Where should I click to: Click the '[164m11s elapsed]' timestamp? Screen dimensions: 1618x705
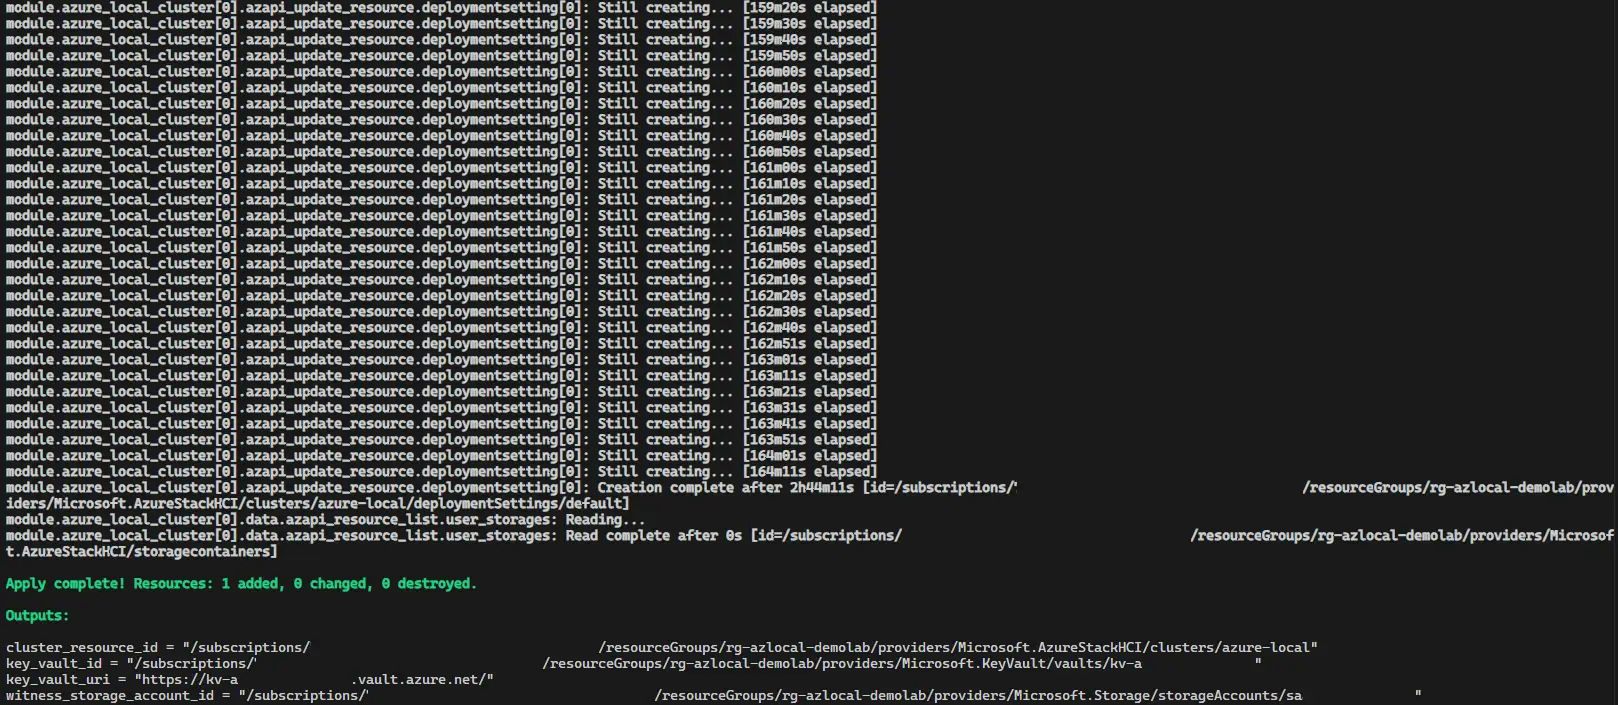[x=809, y=471]
